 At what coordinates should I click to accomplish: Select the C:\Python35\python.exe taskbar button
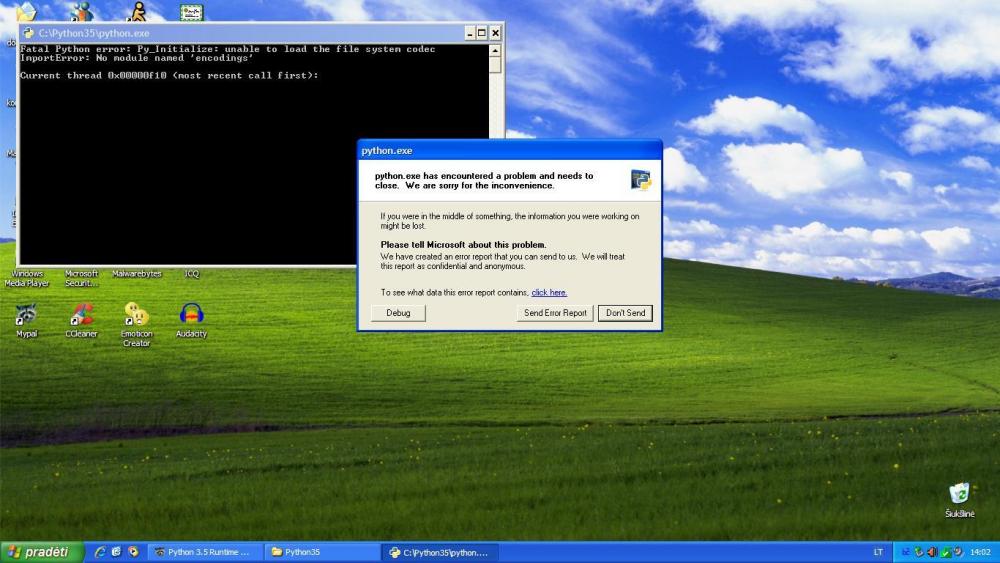(x=440, y=552)
